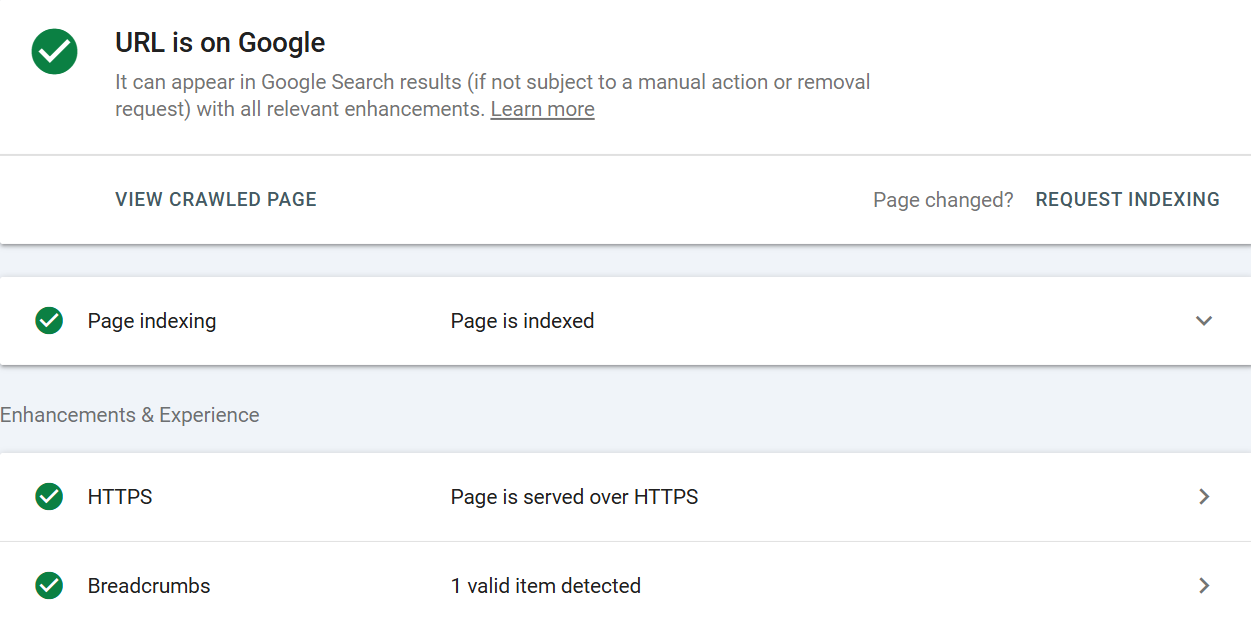Open the Learn more link

pyautogui.click(x=542, y=109)
